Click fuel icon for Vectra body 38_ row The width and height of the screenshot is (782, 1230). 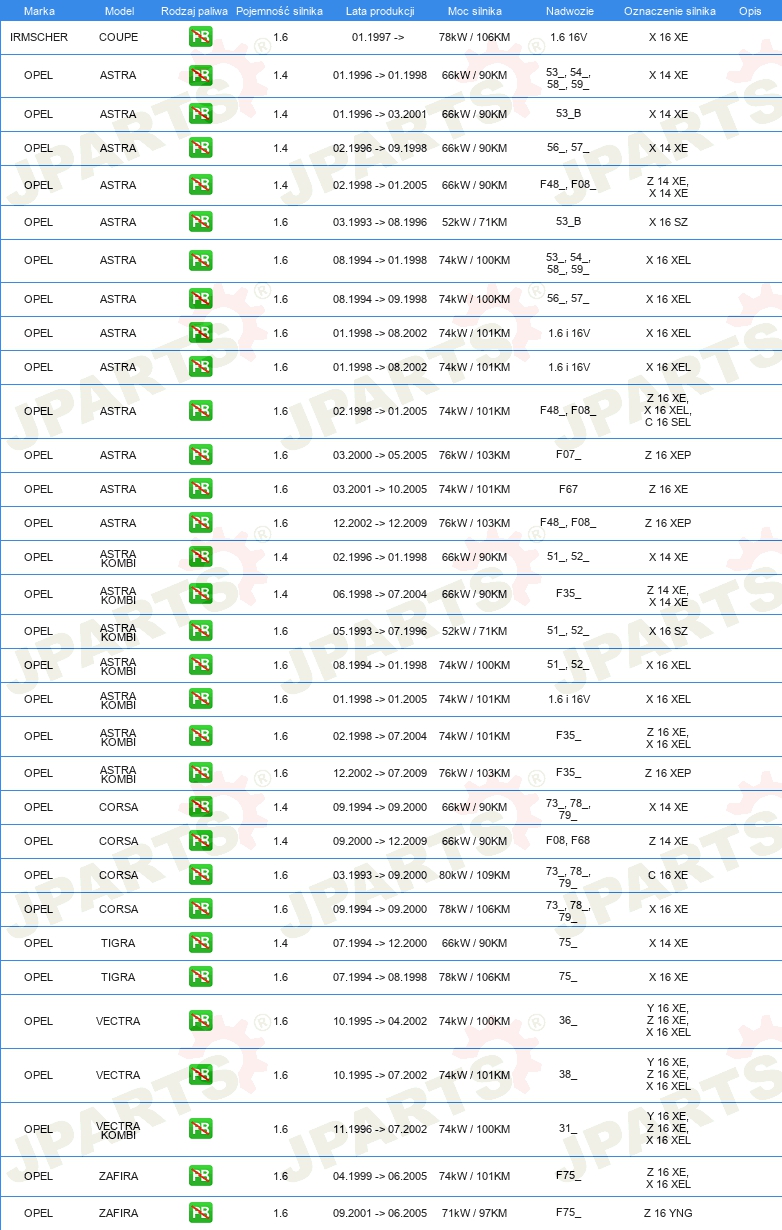[x=200, y=1075]
